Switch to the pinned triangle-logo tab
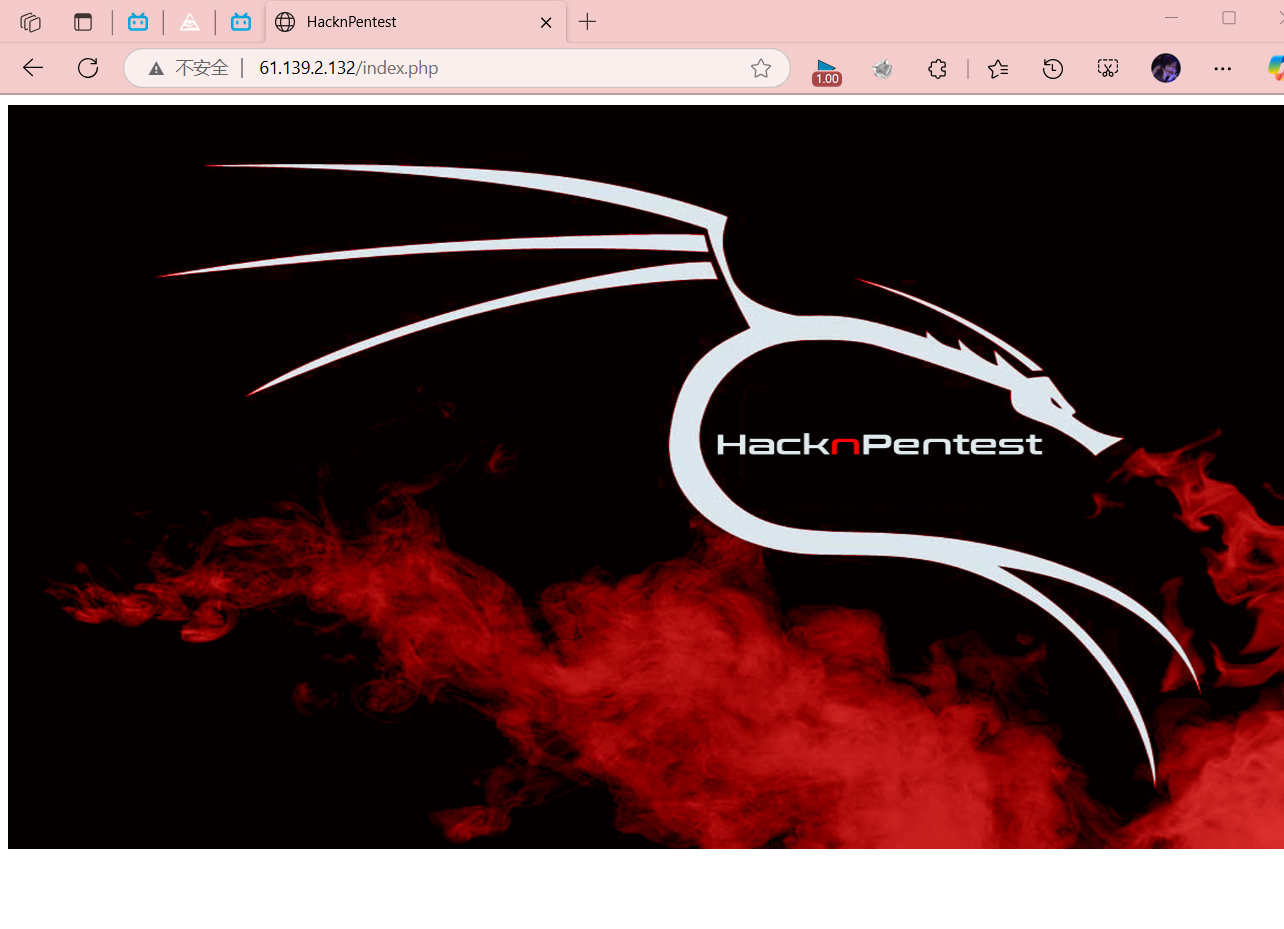The height and width of the screenshot is (929, 1284). tap(189, 22)
